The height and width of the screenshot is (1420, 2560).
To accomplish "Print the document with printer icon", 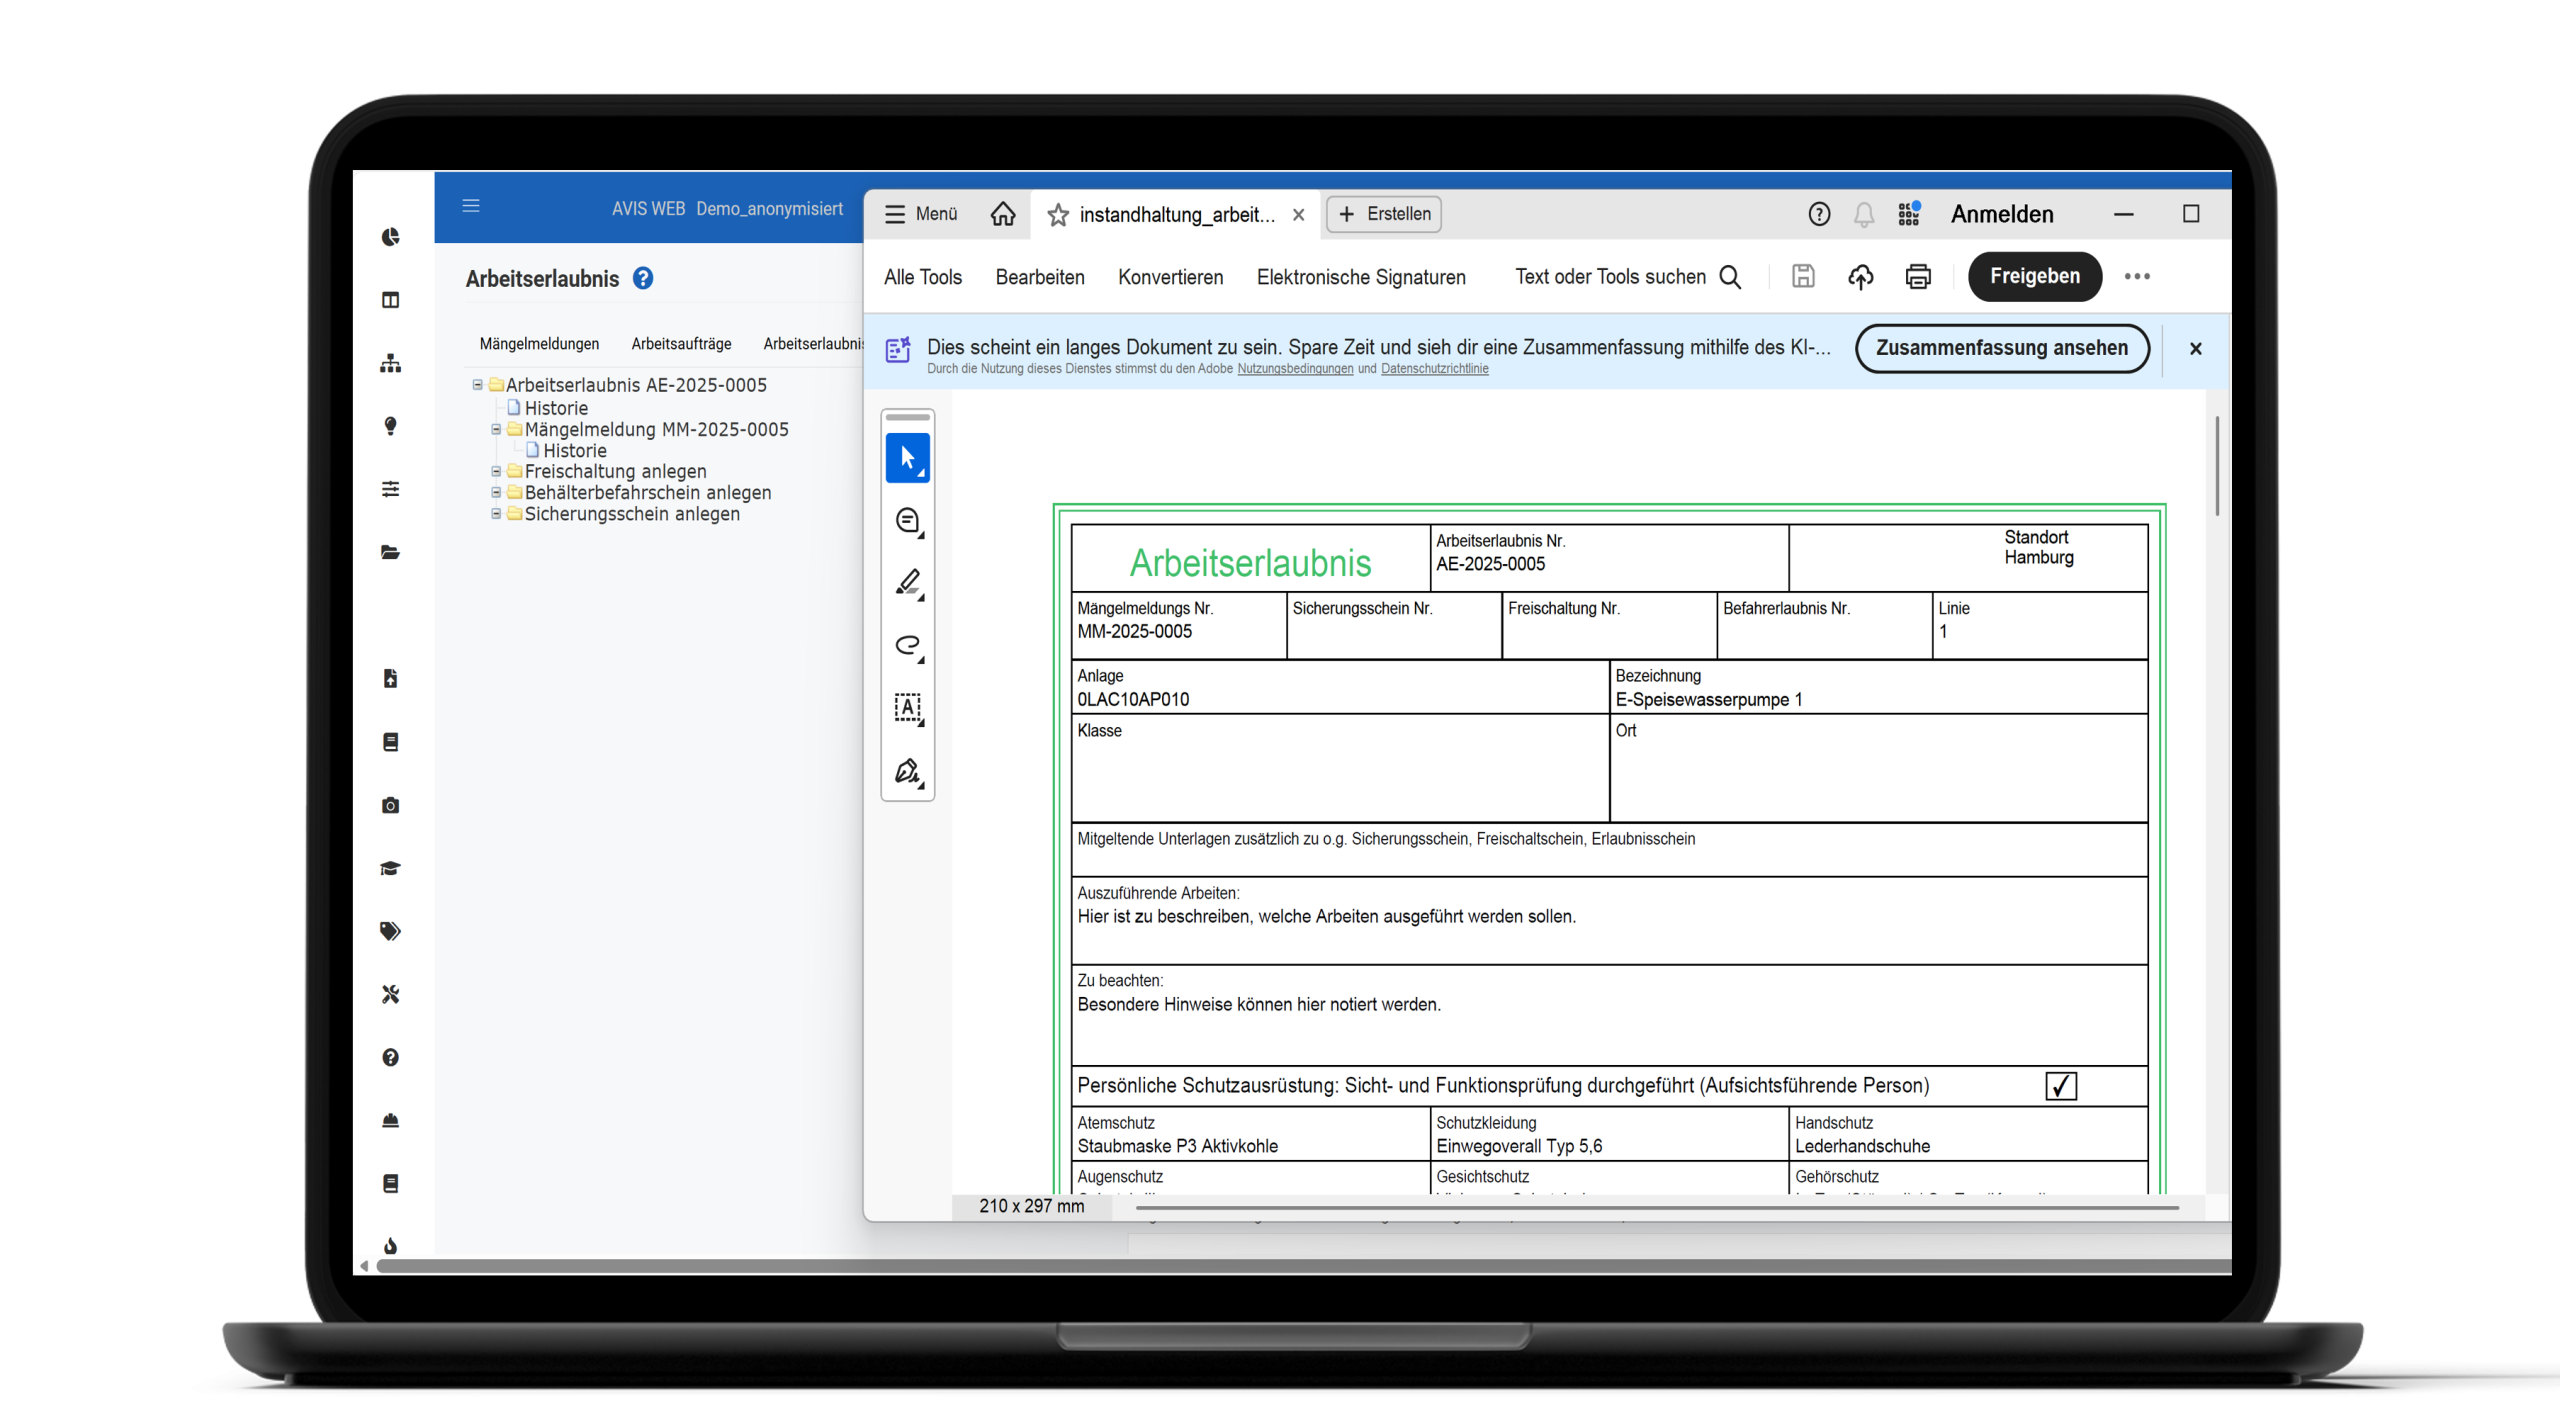I will pyautogui.click(x=1917, y=277).
